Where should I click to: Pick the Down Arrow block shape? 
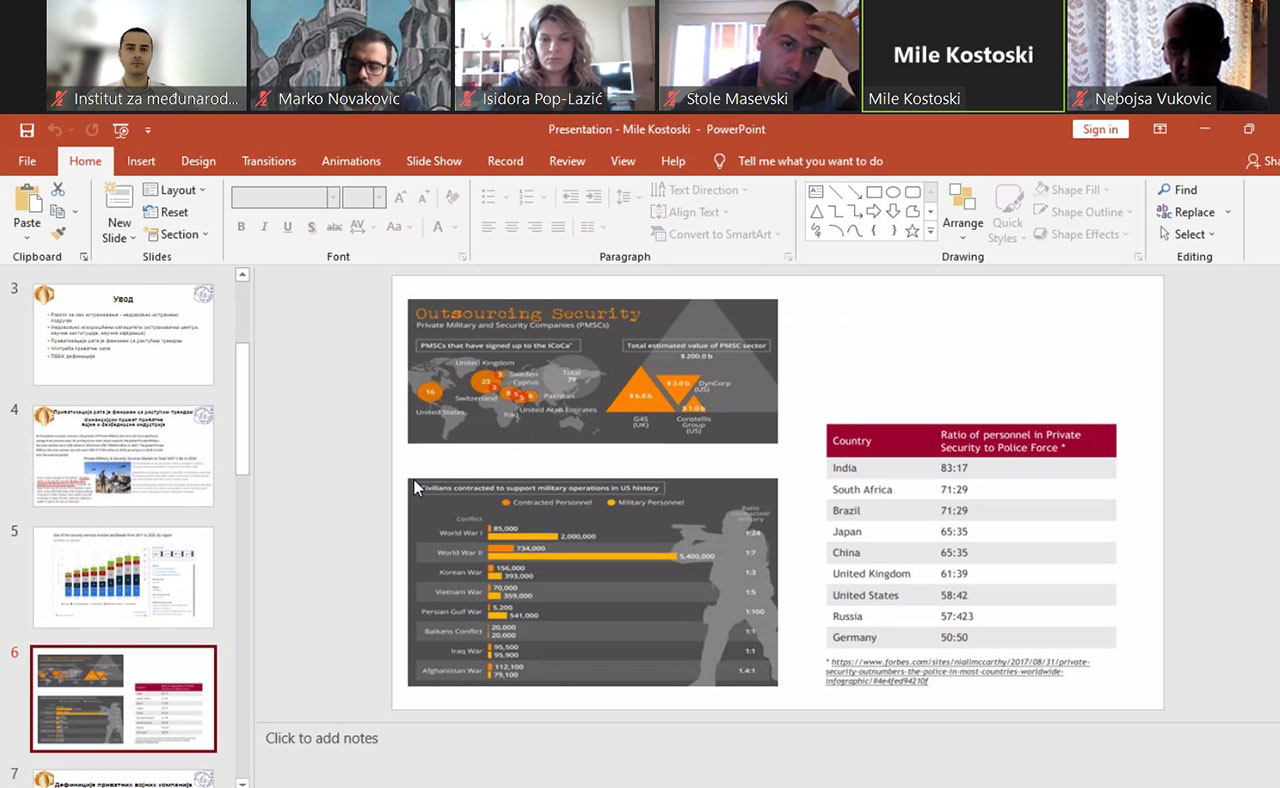tap(893, 211)
